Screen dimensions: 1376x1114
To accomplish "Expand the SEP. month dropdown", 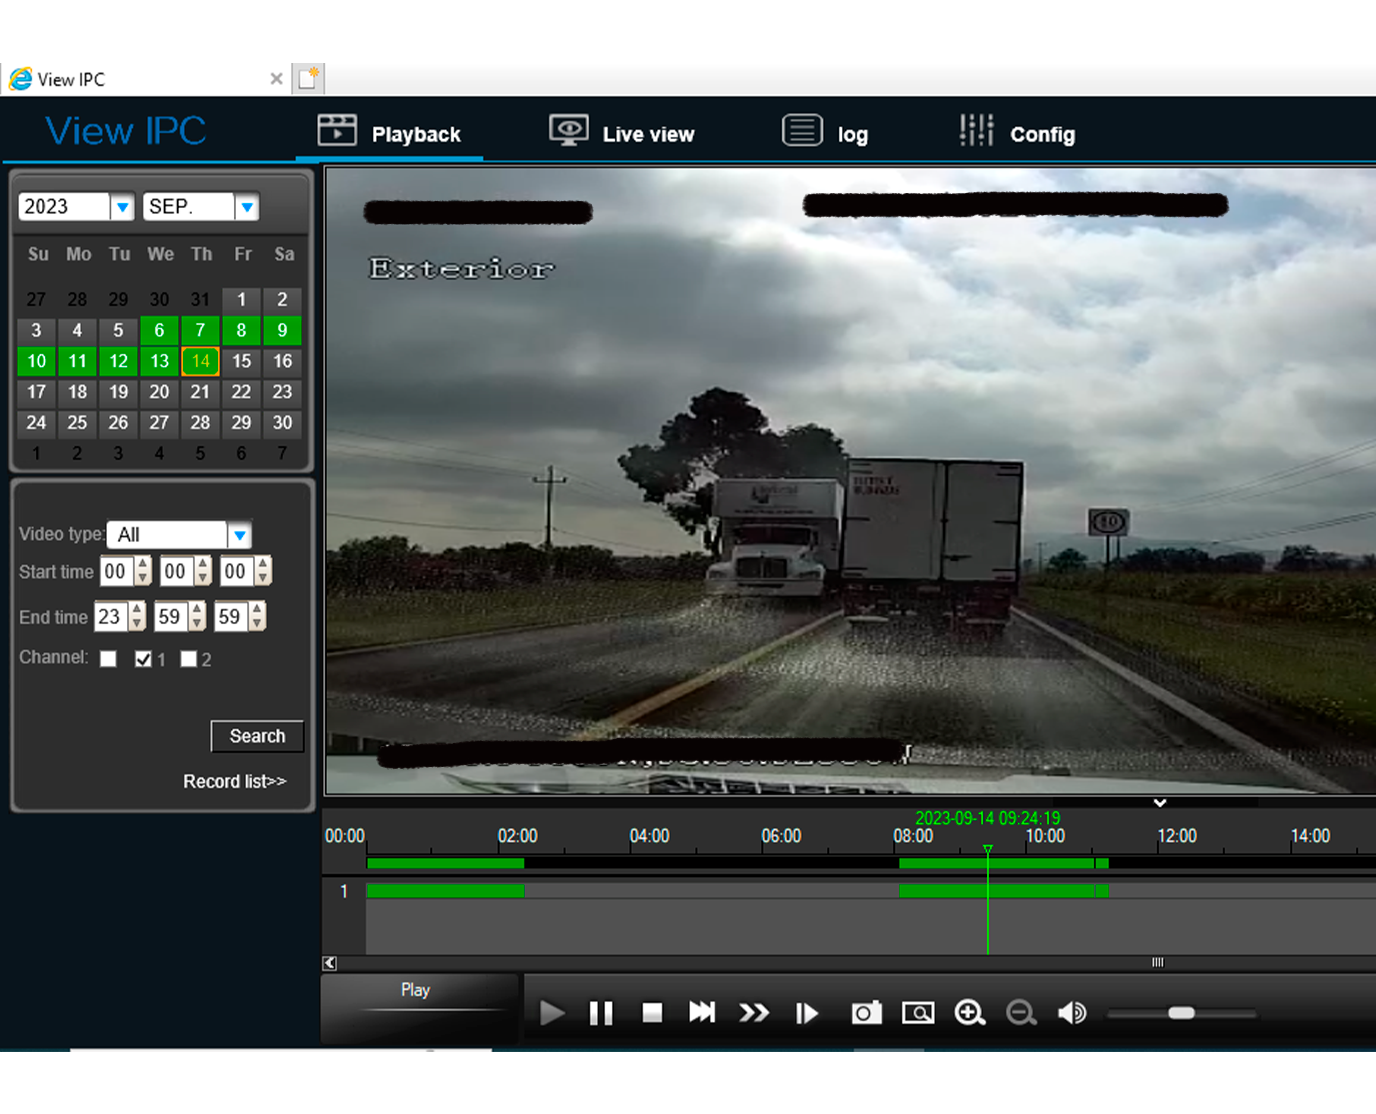I will point(247,207).
